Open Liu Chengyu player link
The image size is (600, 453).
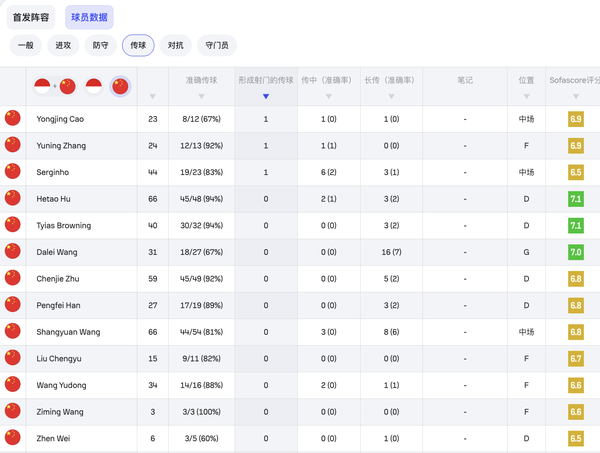59,358
